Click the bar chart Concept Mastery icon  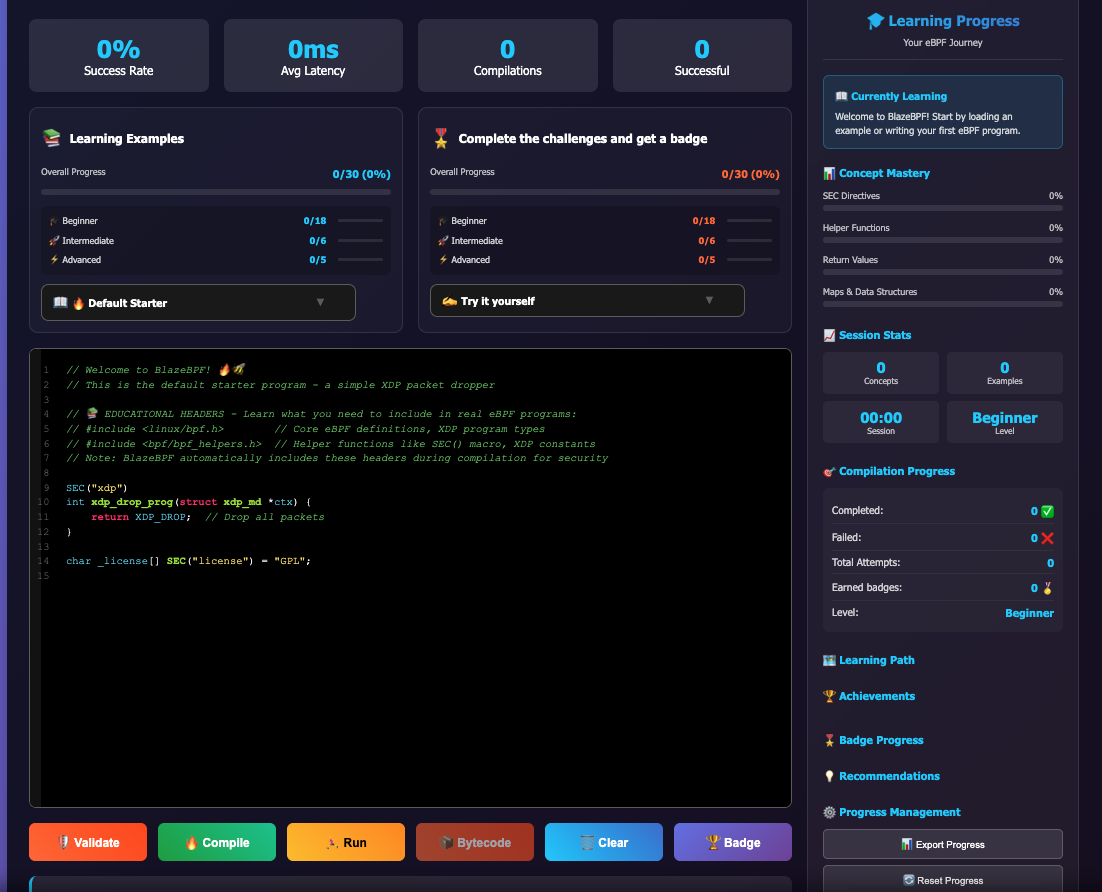(x=829, y=173)
